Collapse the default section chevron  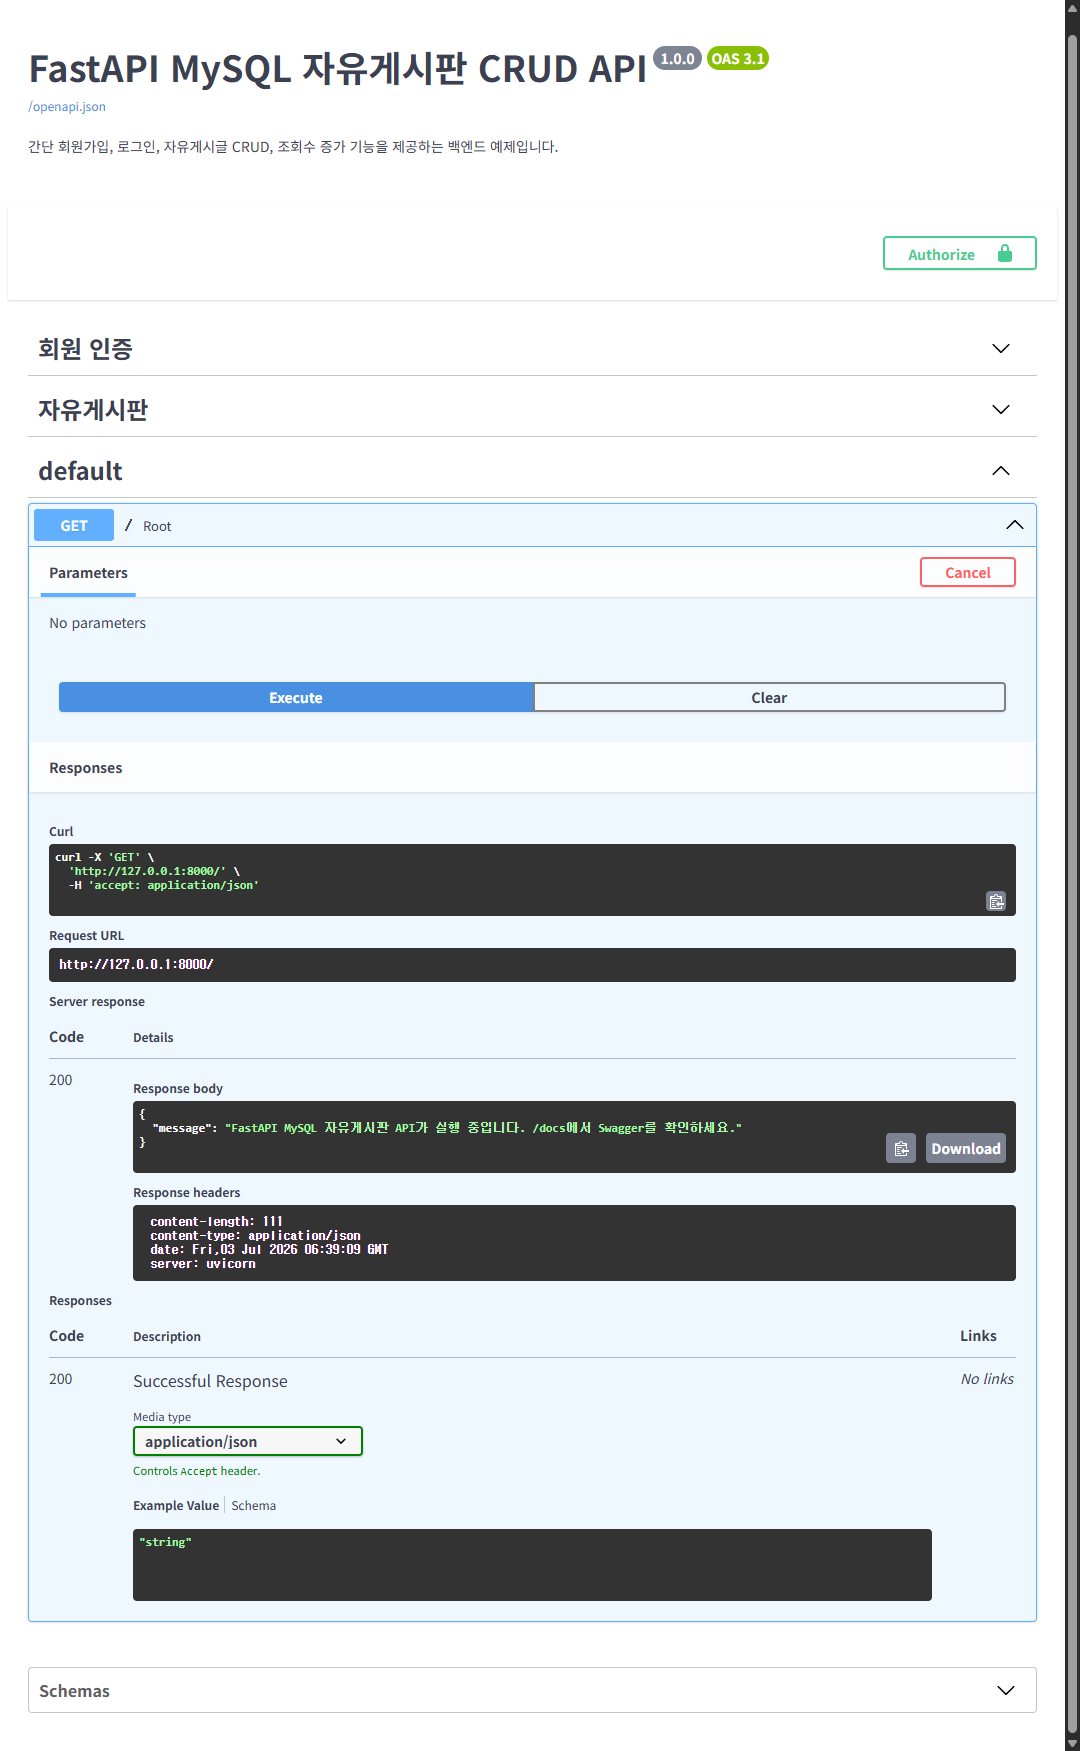coord(1001,471)
